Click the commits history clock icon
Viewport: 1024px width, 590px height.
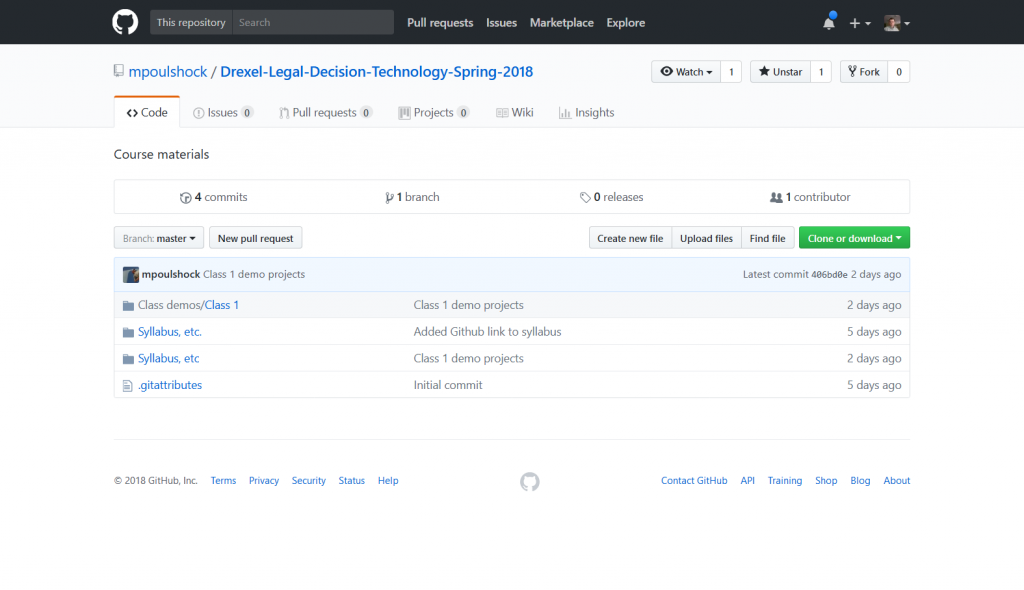185,197
